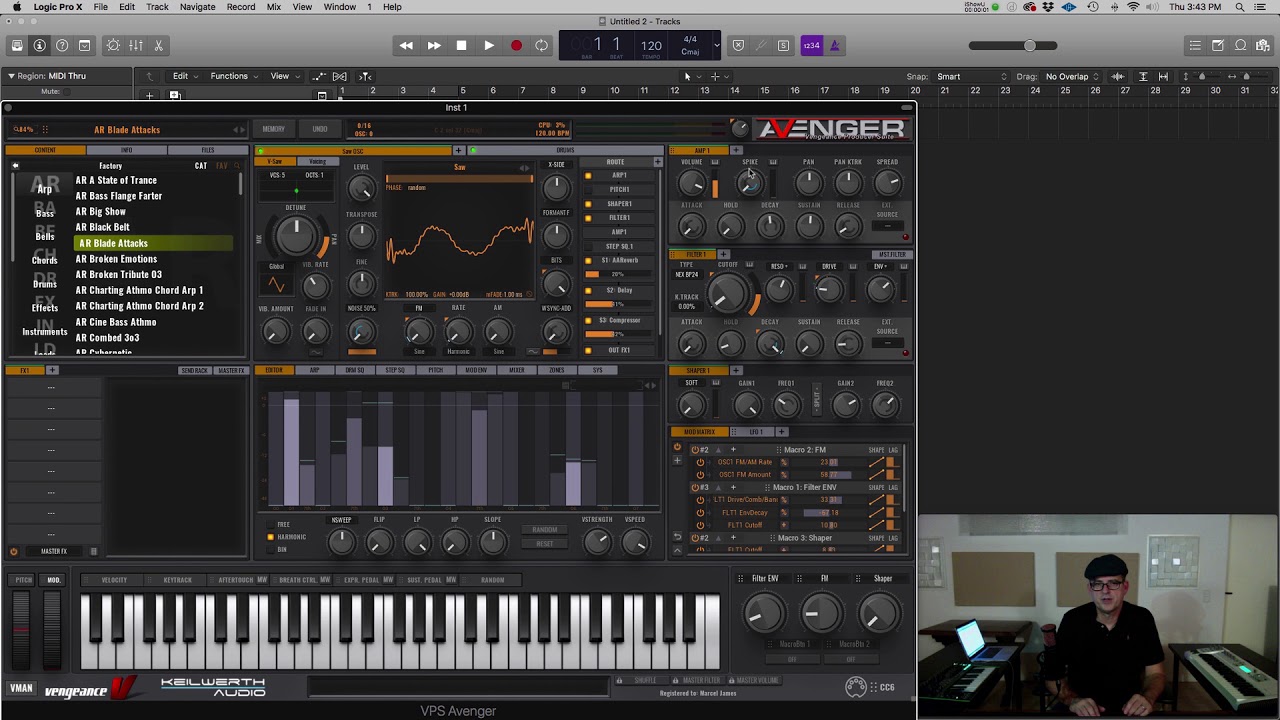The image size is (1280, 720).
Task: Open the Snap Smart dropdown
Action: [971, 77]
